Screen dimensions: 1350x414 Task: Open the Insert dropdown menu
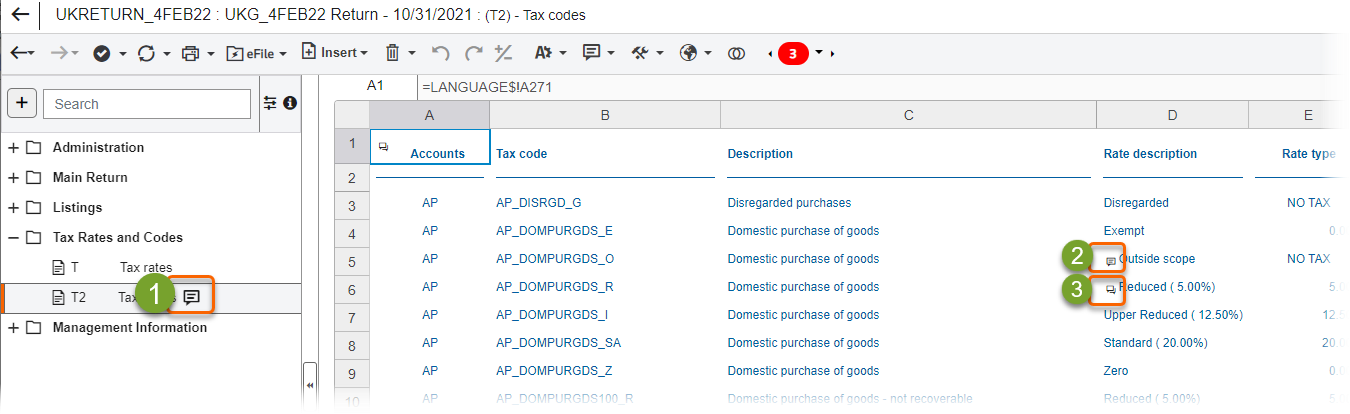click(x=334, y=52)
